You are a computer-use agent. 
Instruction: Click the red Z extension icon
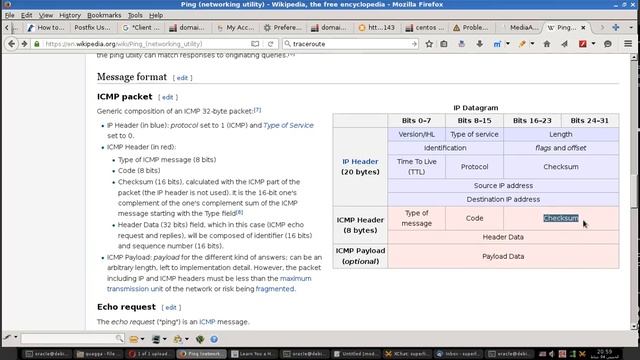pos(582,44)
